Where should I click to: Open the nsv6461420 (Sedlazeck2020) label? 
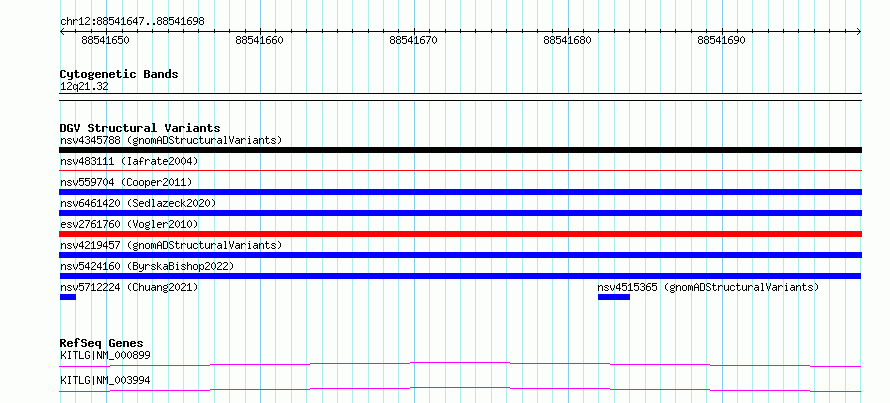[x=138, y=203]
